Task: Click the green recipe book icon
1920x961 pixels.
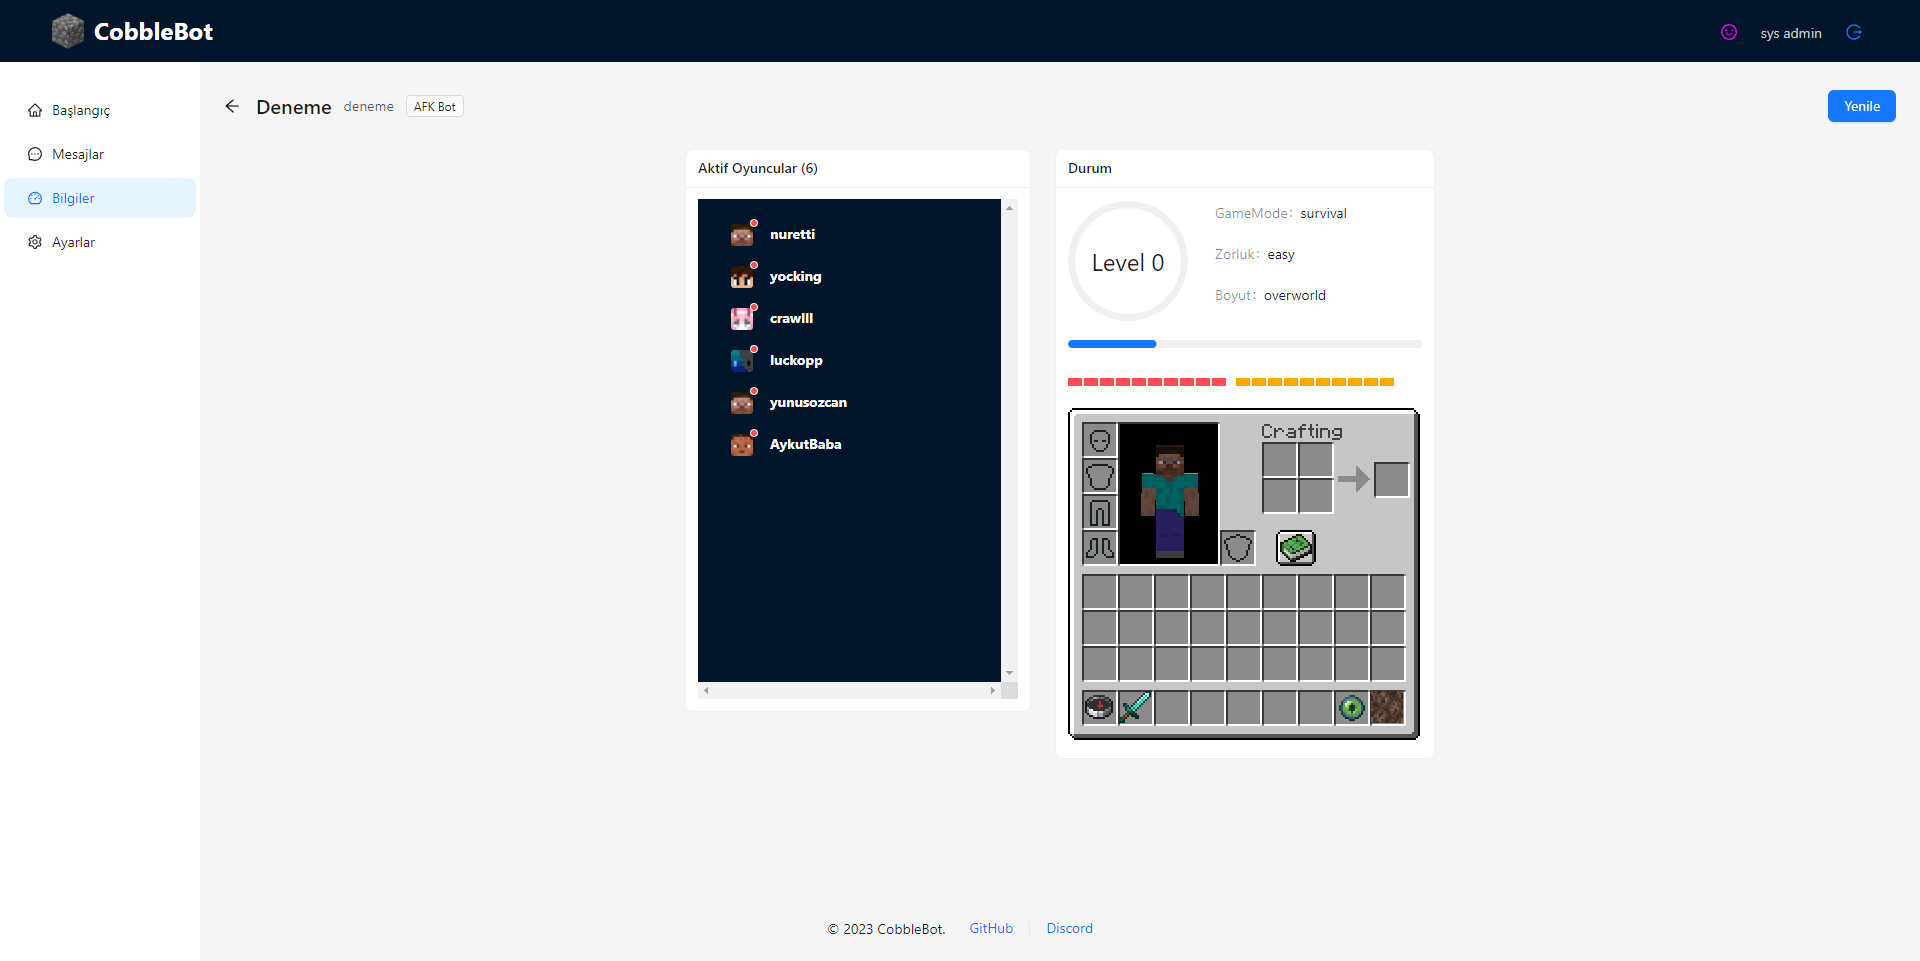Action: pyautogui.click(x=1296, y=548)
